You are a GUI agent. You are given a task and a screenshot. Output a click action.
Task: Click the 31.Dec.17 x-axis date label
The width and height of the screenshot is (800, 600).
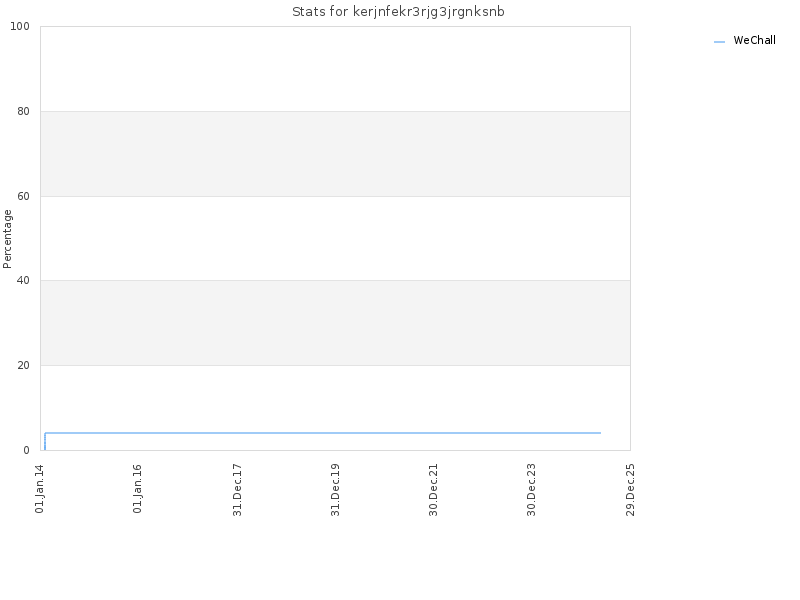point(237,490)
